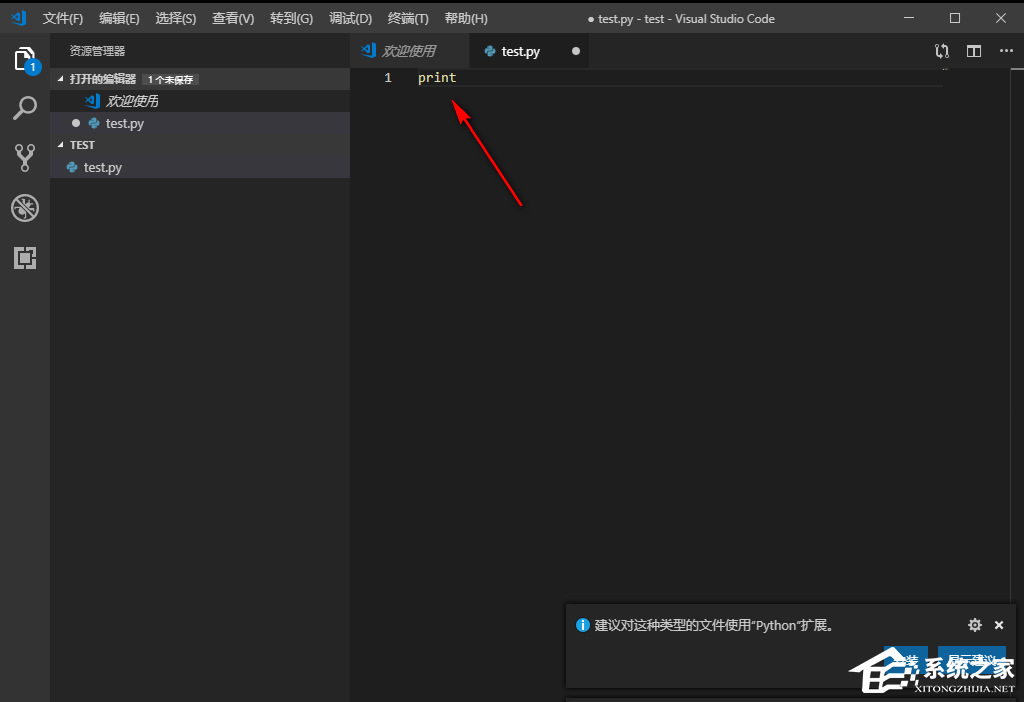Select the Search icon in the Activity Bar

click(25, 108)
